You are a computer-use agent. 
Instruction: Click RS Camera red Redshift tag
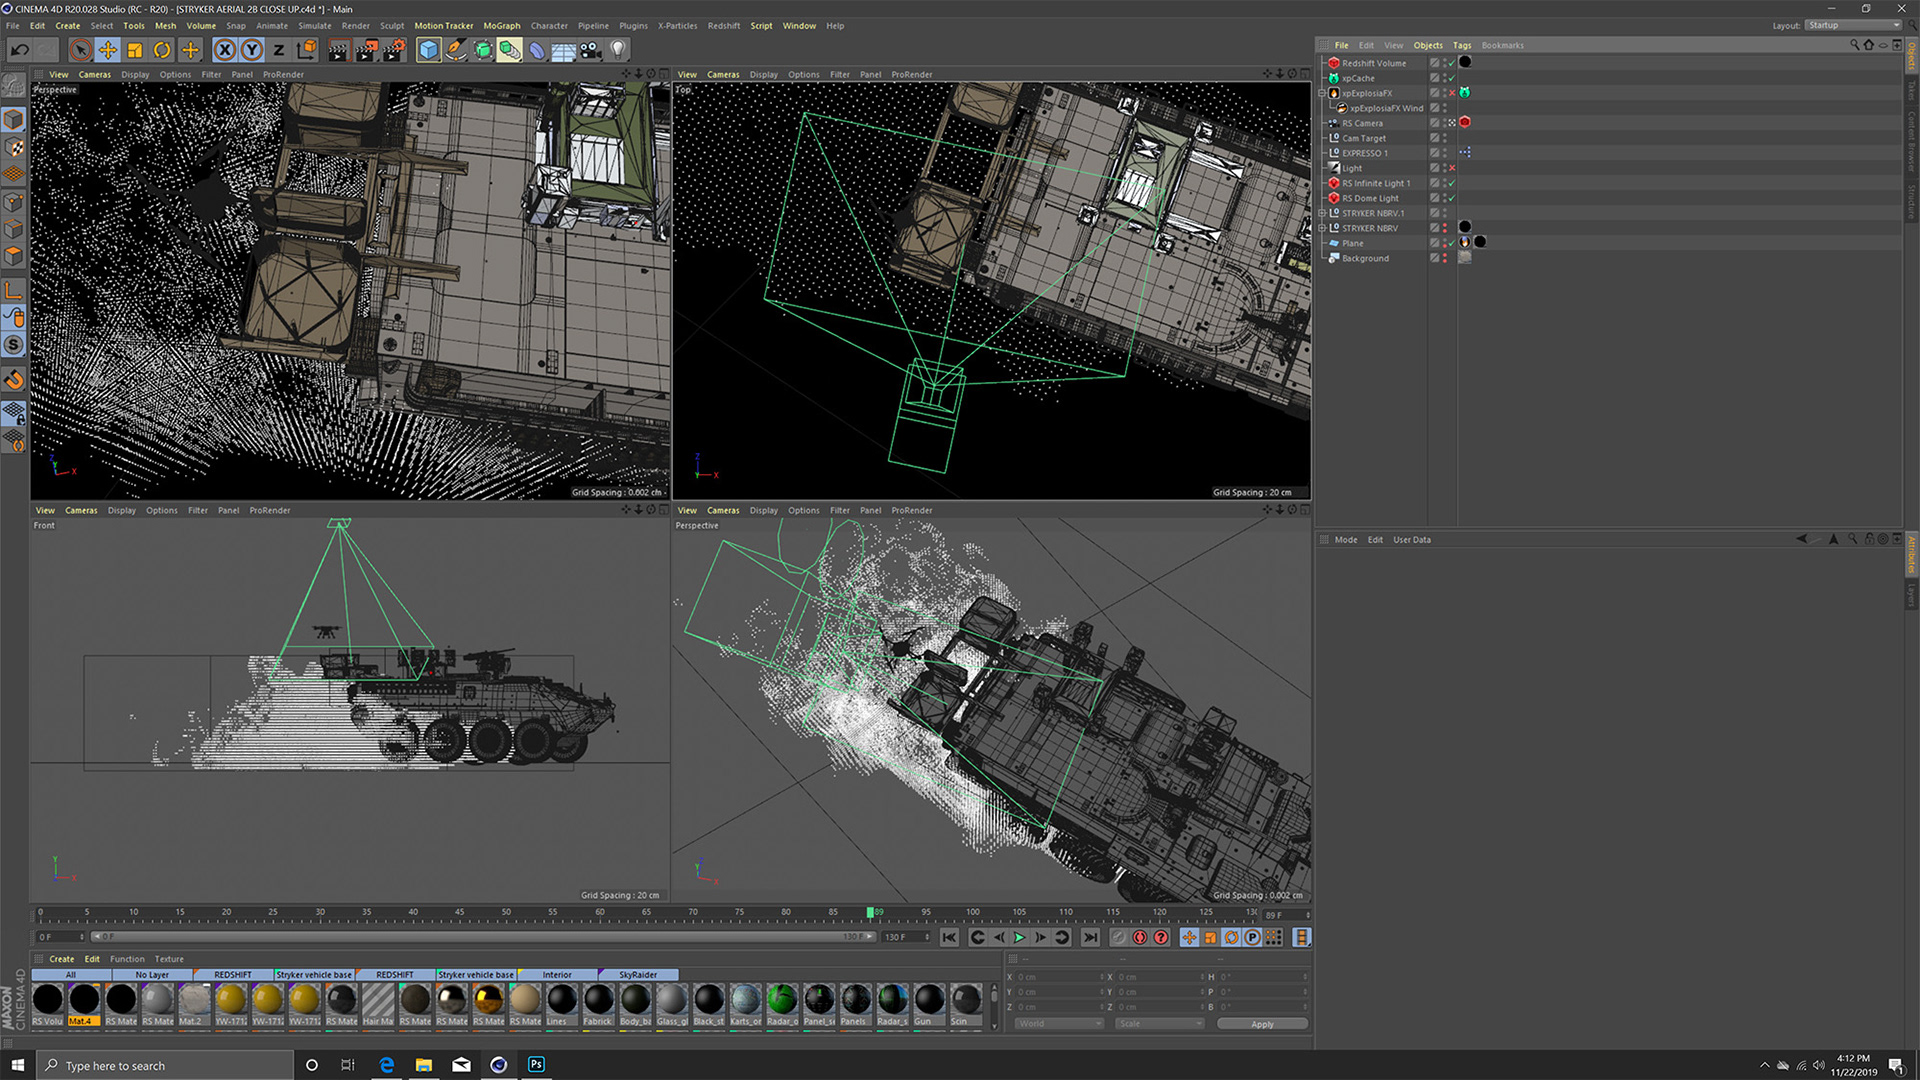1465,122
